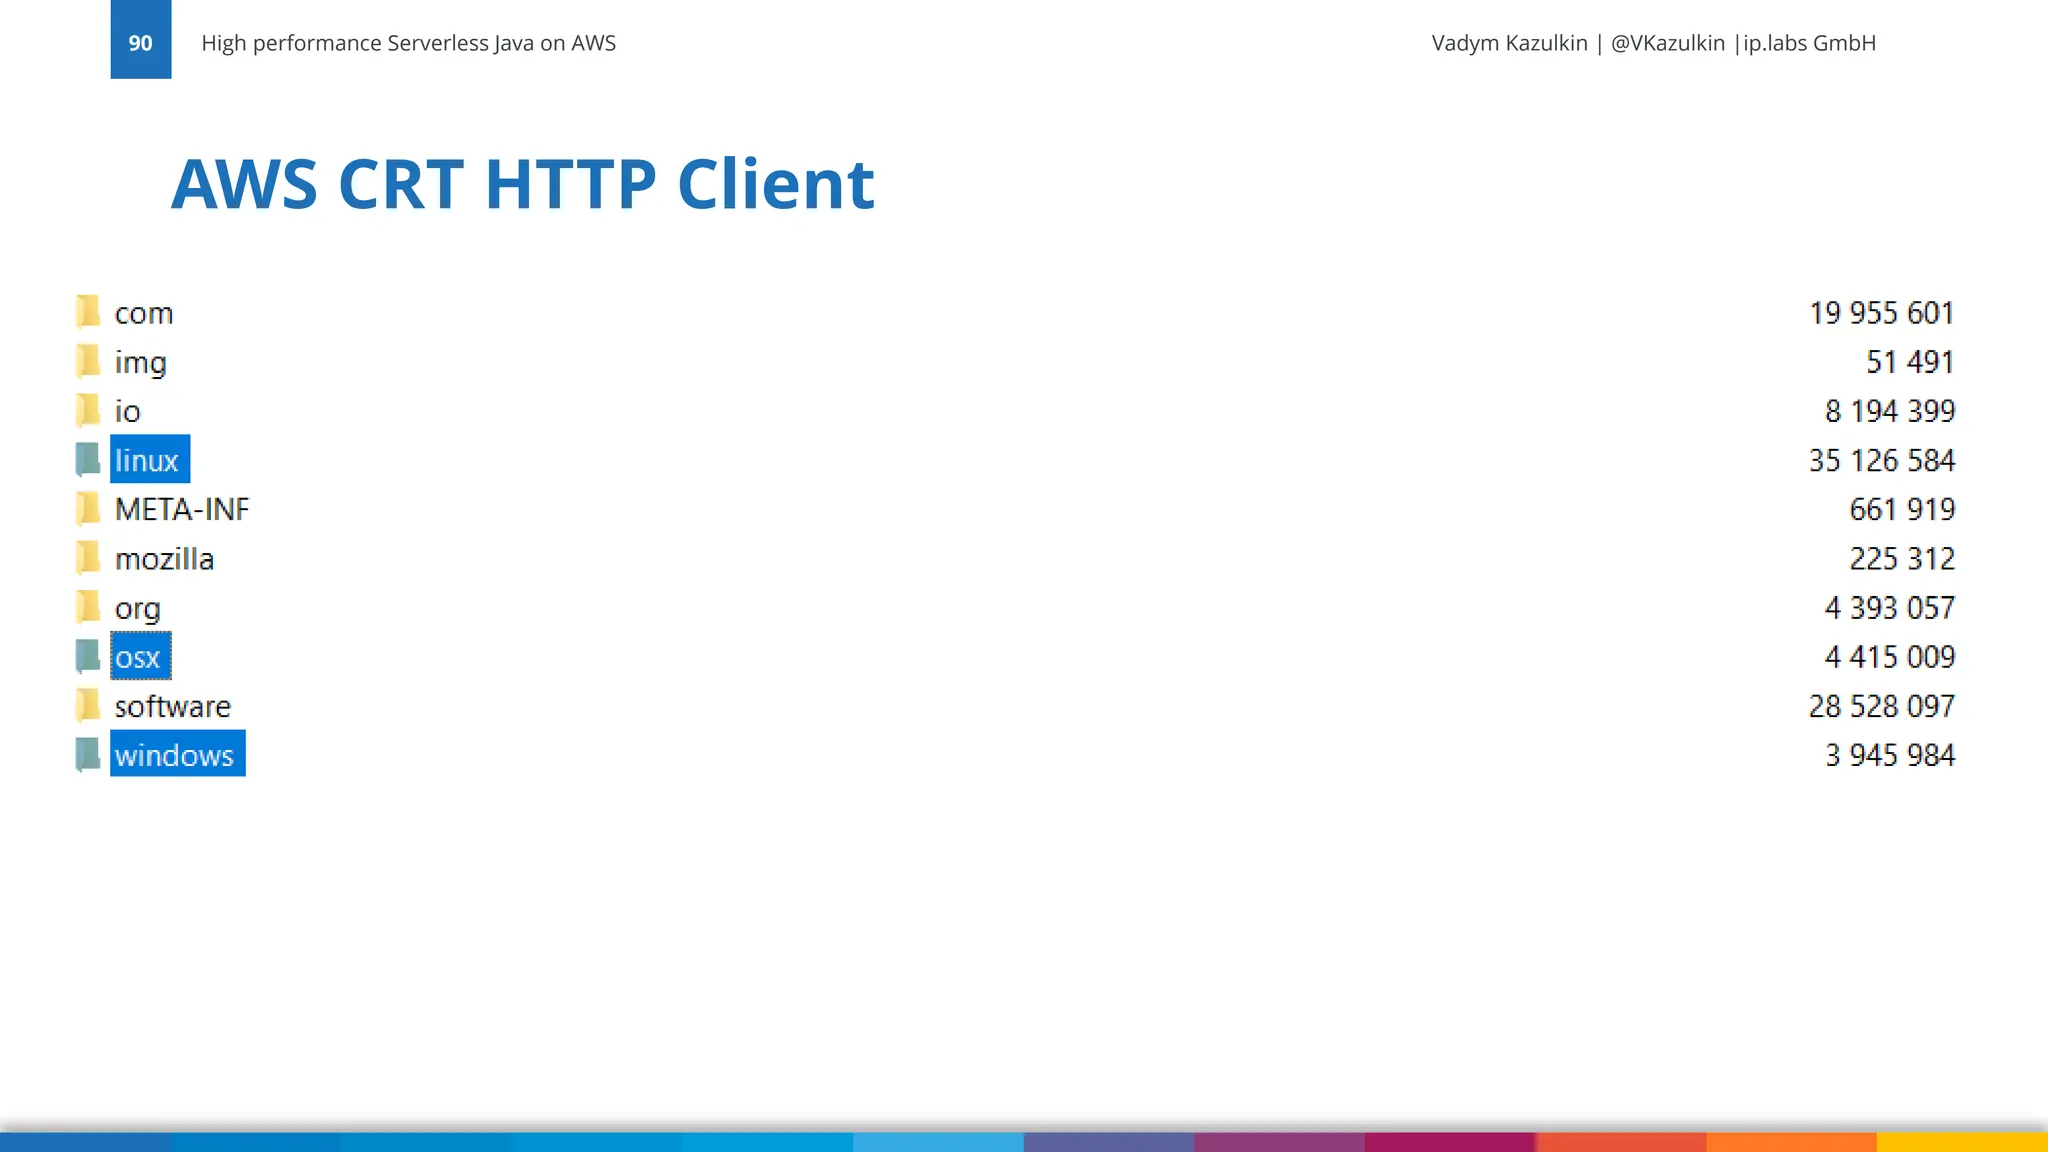Click the mozilla folder icon
The height and width of the screenshot is (1152, 2048).
88,558
